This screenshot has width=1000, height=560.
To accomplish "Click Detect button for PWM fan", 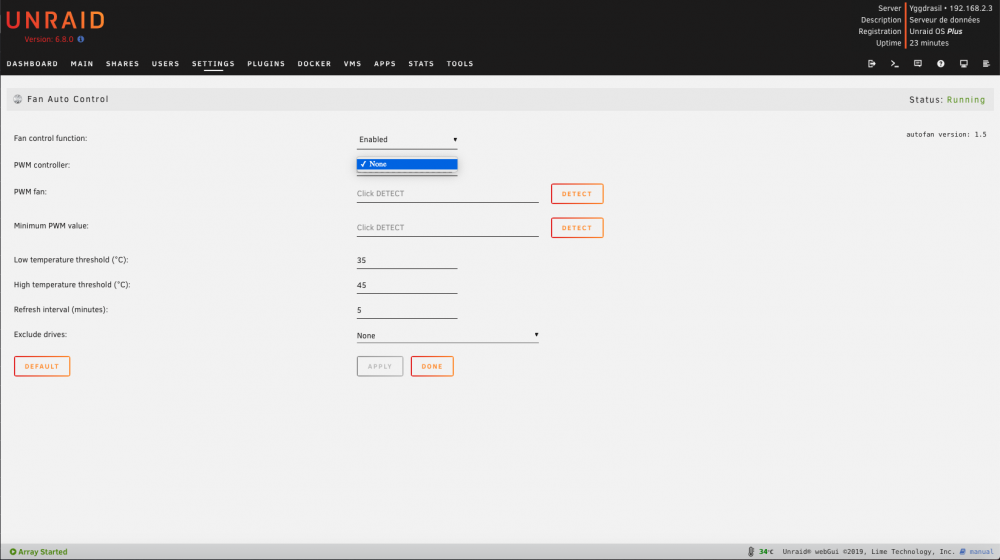I will coord(577,194).
